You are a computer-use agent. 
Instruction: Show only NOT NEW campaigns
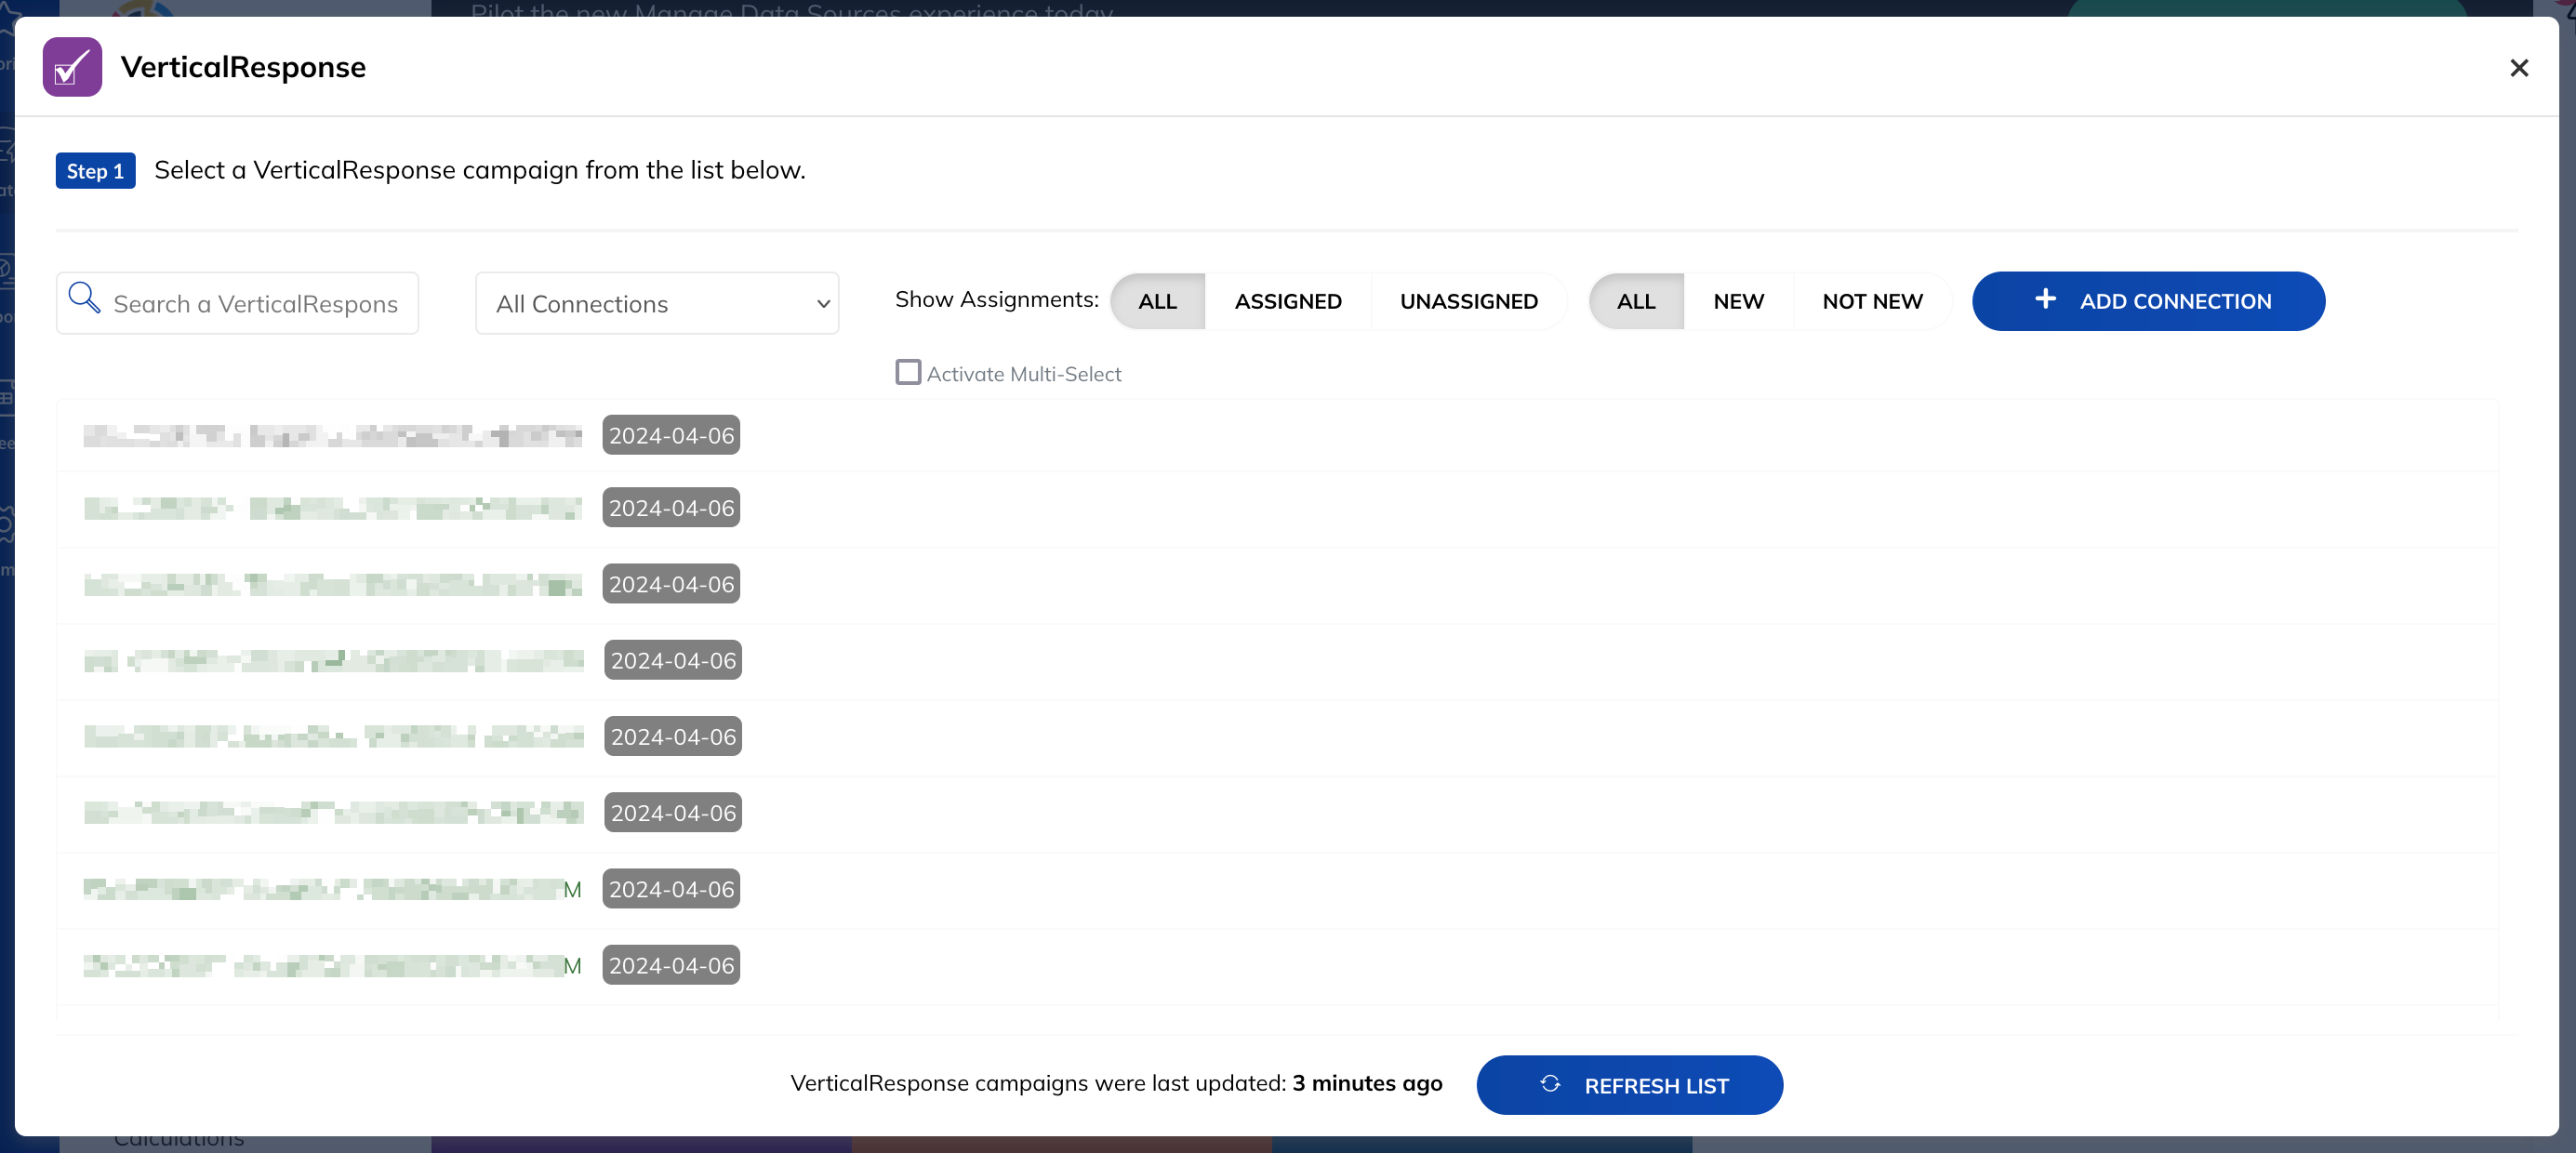point(1872,301)
